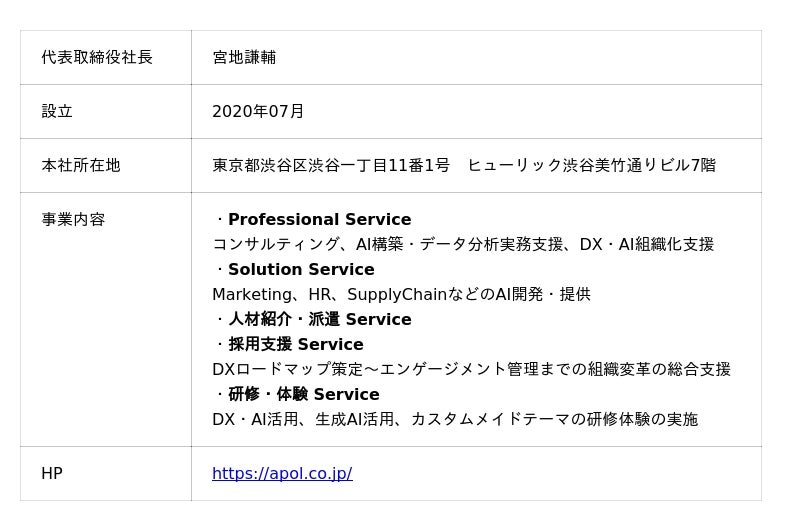Select the Marketing、HR、SupplyChain description line

click(x=401, y=294)
